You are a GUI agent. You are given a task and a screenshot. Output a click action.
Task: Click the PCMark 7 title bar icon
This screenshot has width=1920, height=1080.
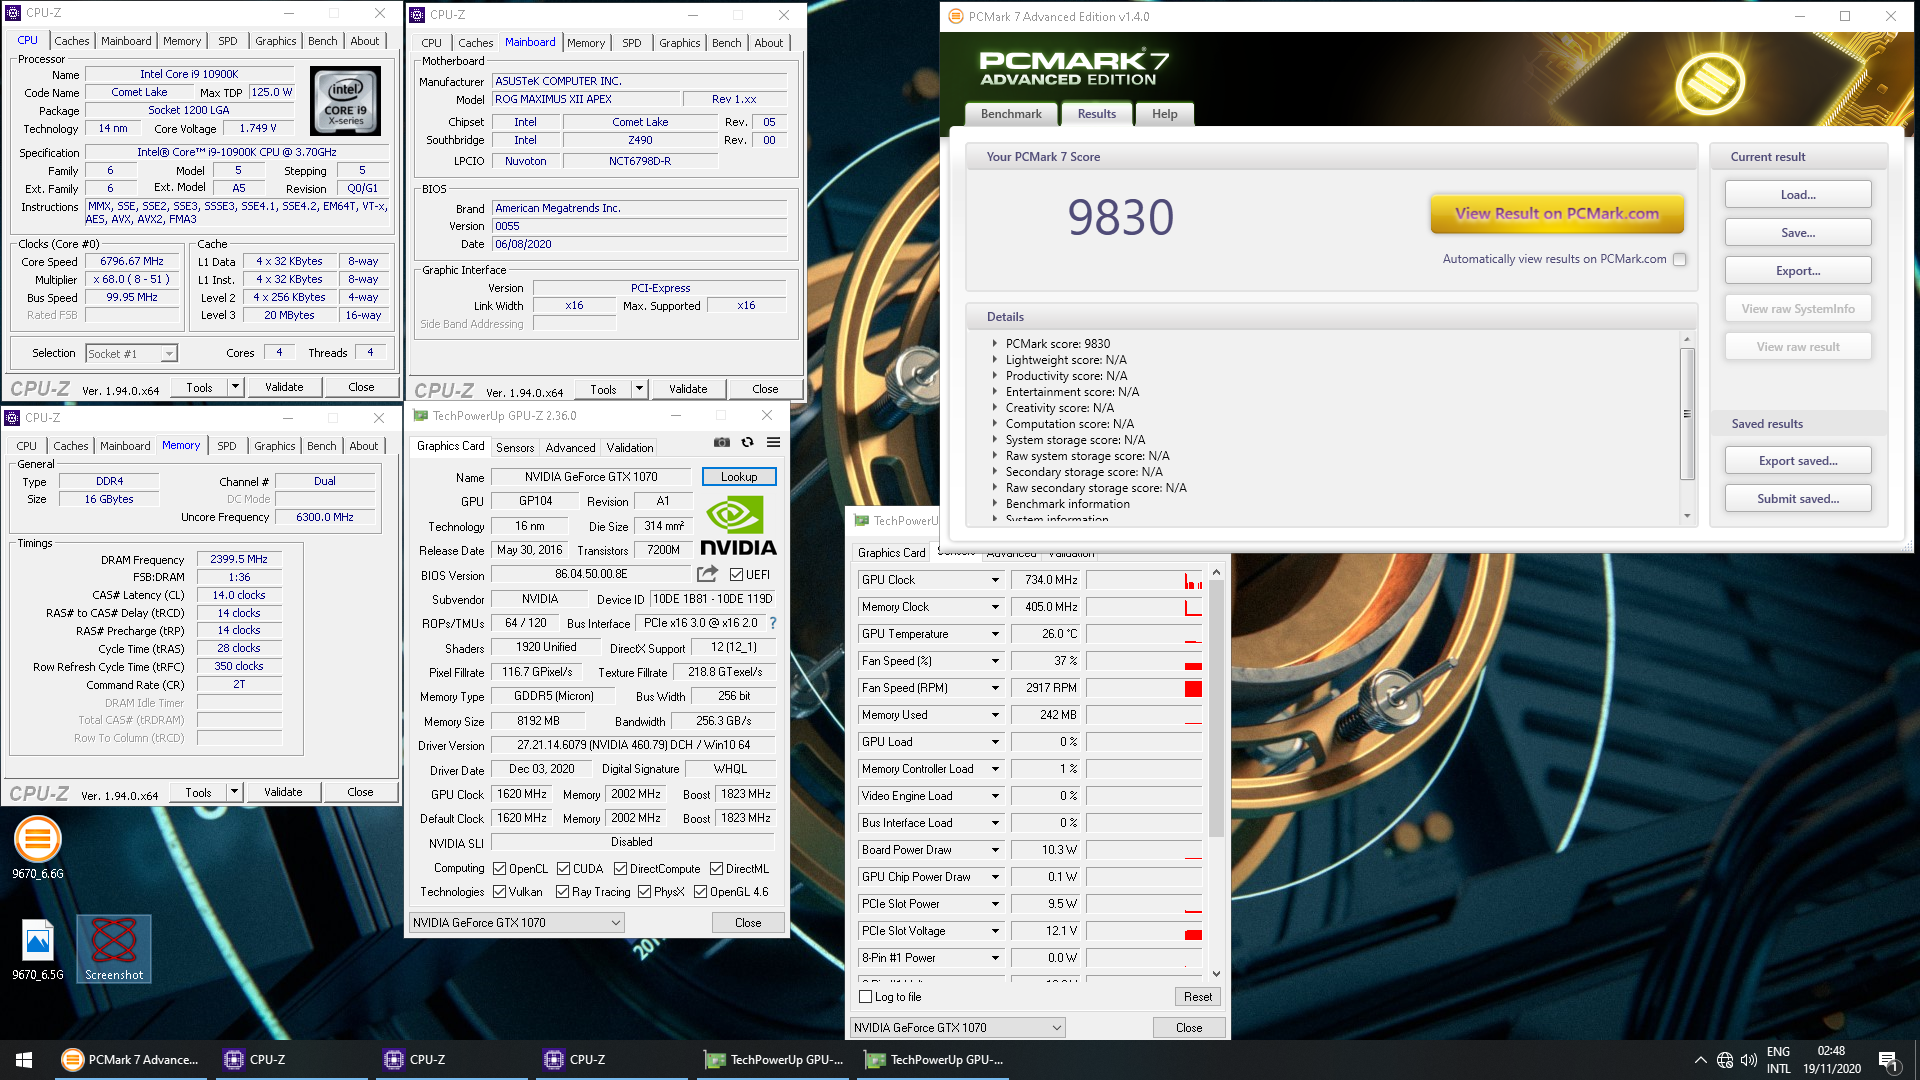click(x=955, y=16)
